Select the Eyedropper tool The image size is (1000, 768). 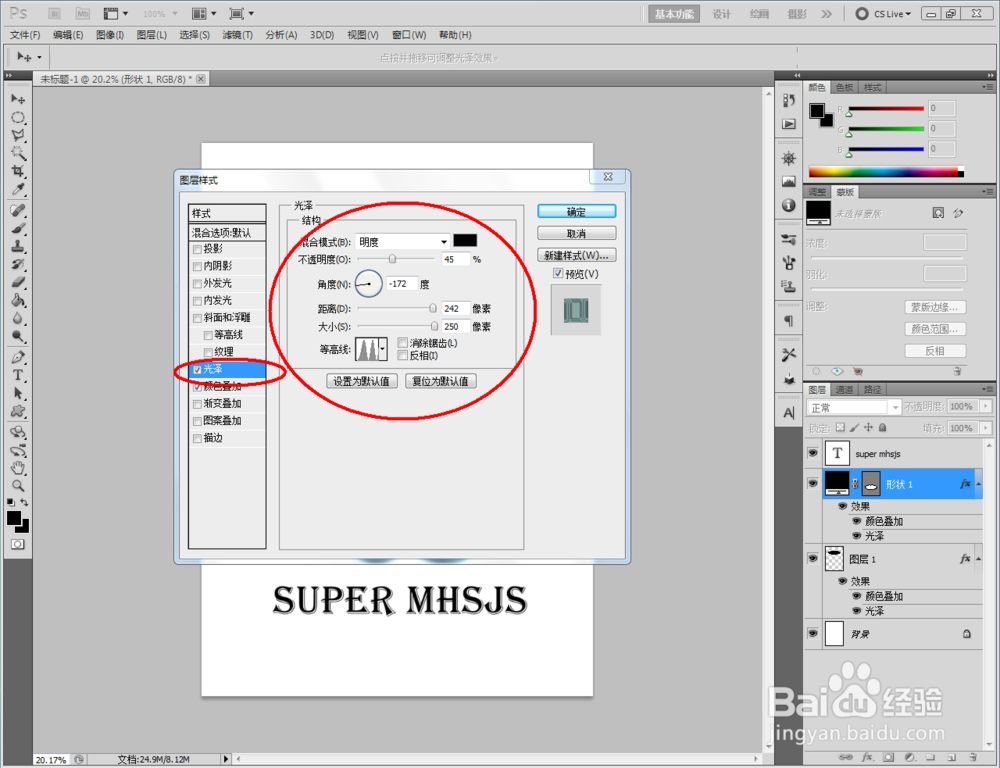click(x=18, y=189)
